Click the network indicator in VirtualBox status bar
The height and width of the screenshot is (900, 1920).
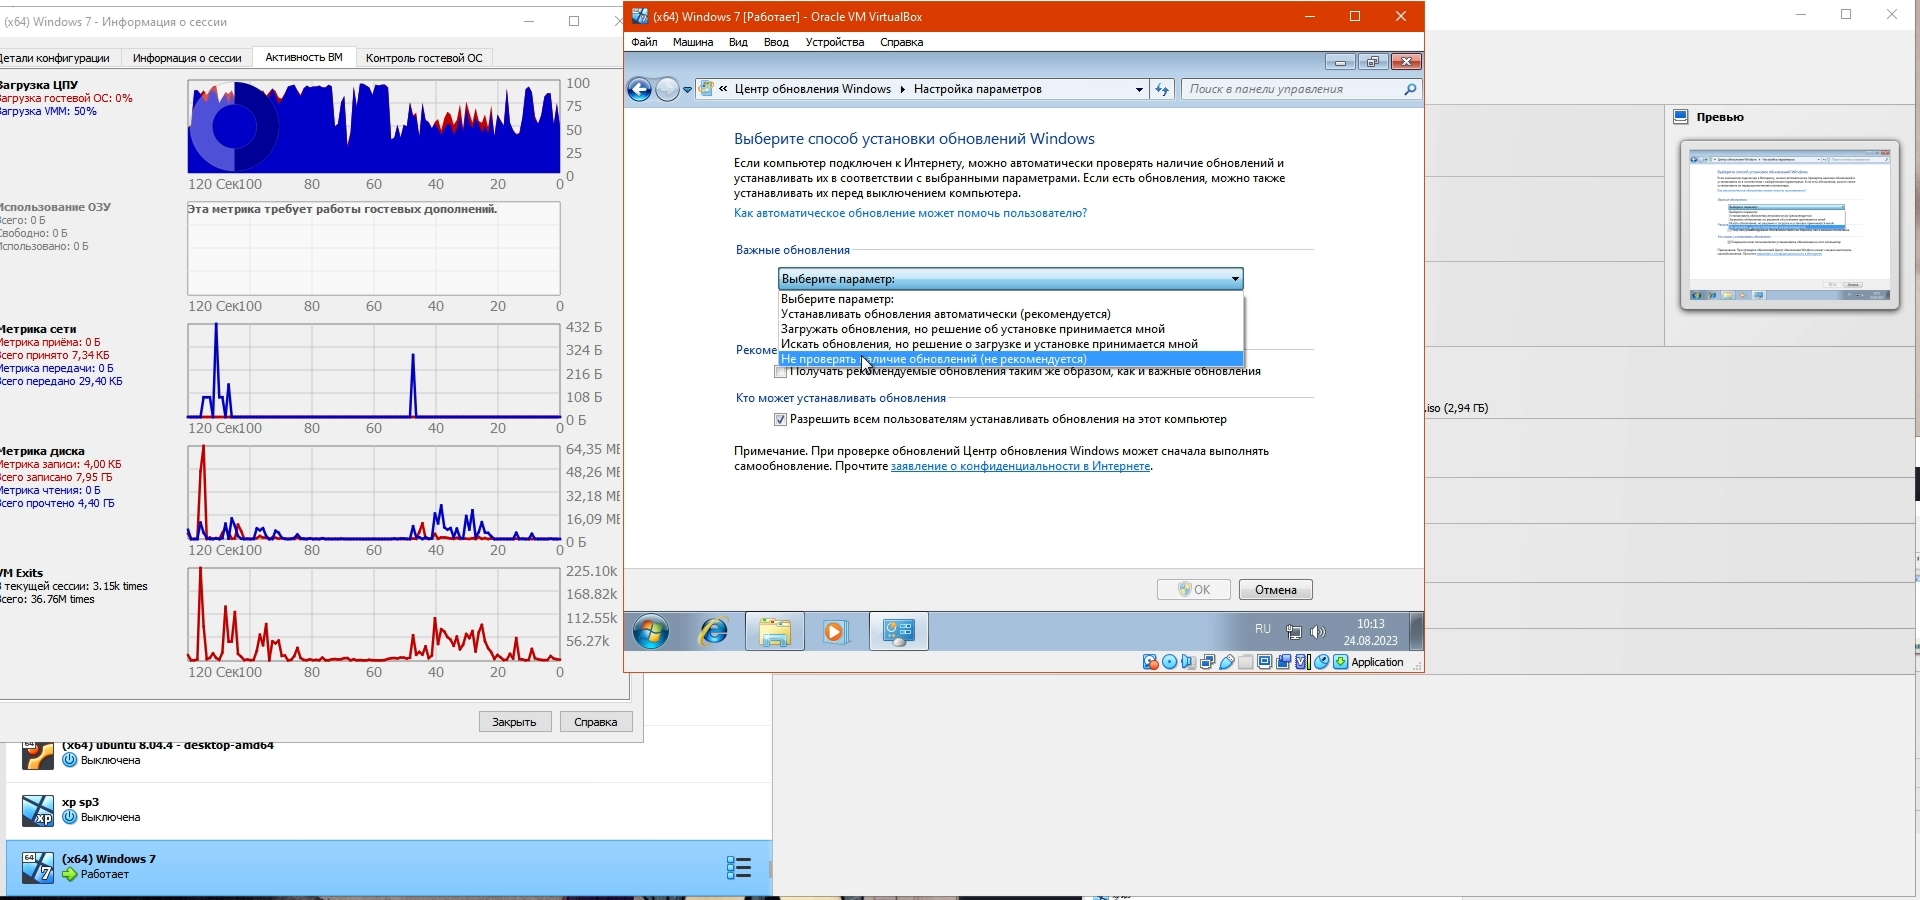[1208, 662]
